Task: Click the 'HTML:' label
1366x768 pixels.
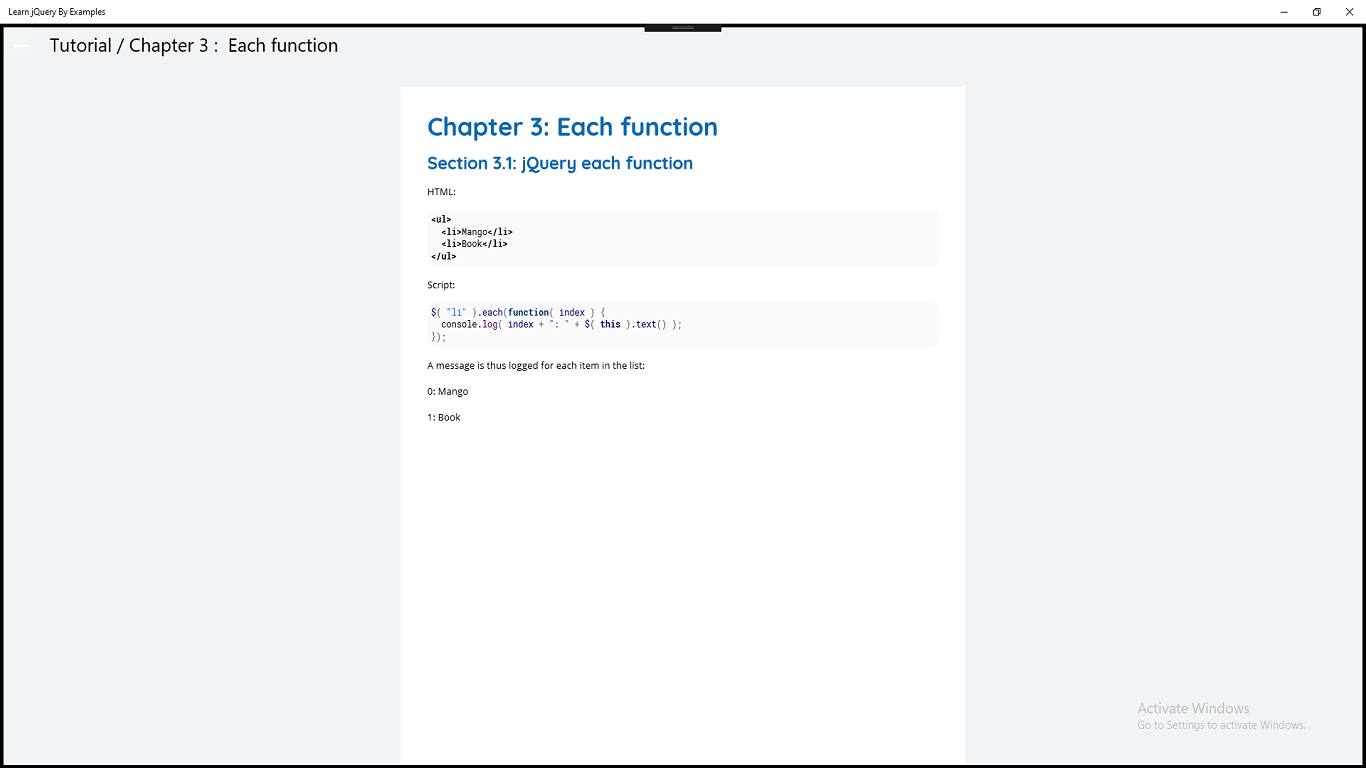Action: (x=441, y=192)
